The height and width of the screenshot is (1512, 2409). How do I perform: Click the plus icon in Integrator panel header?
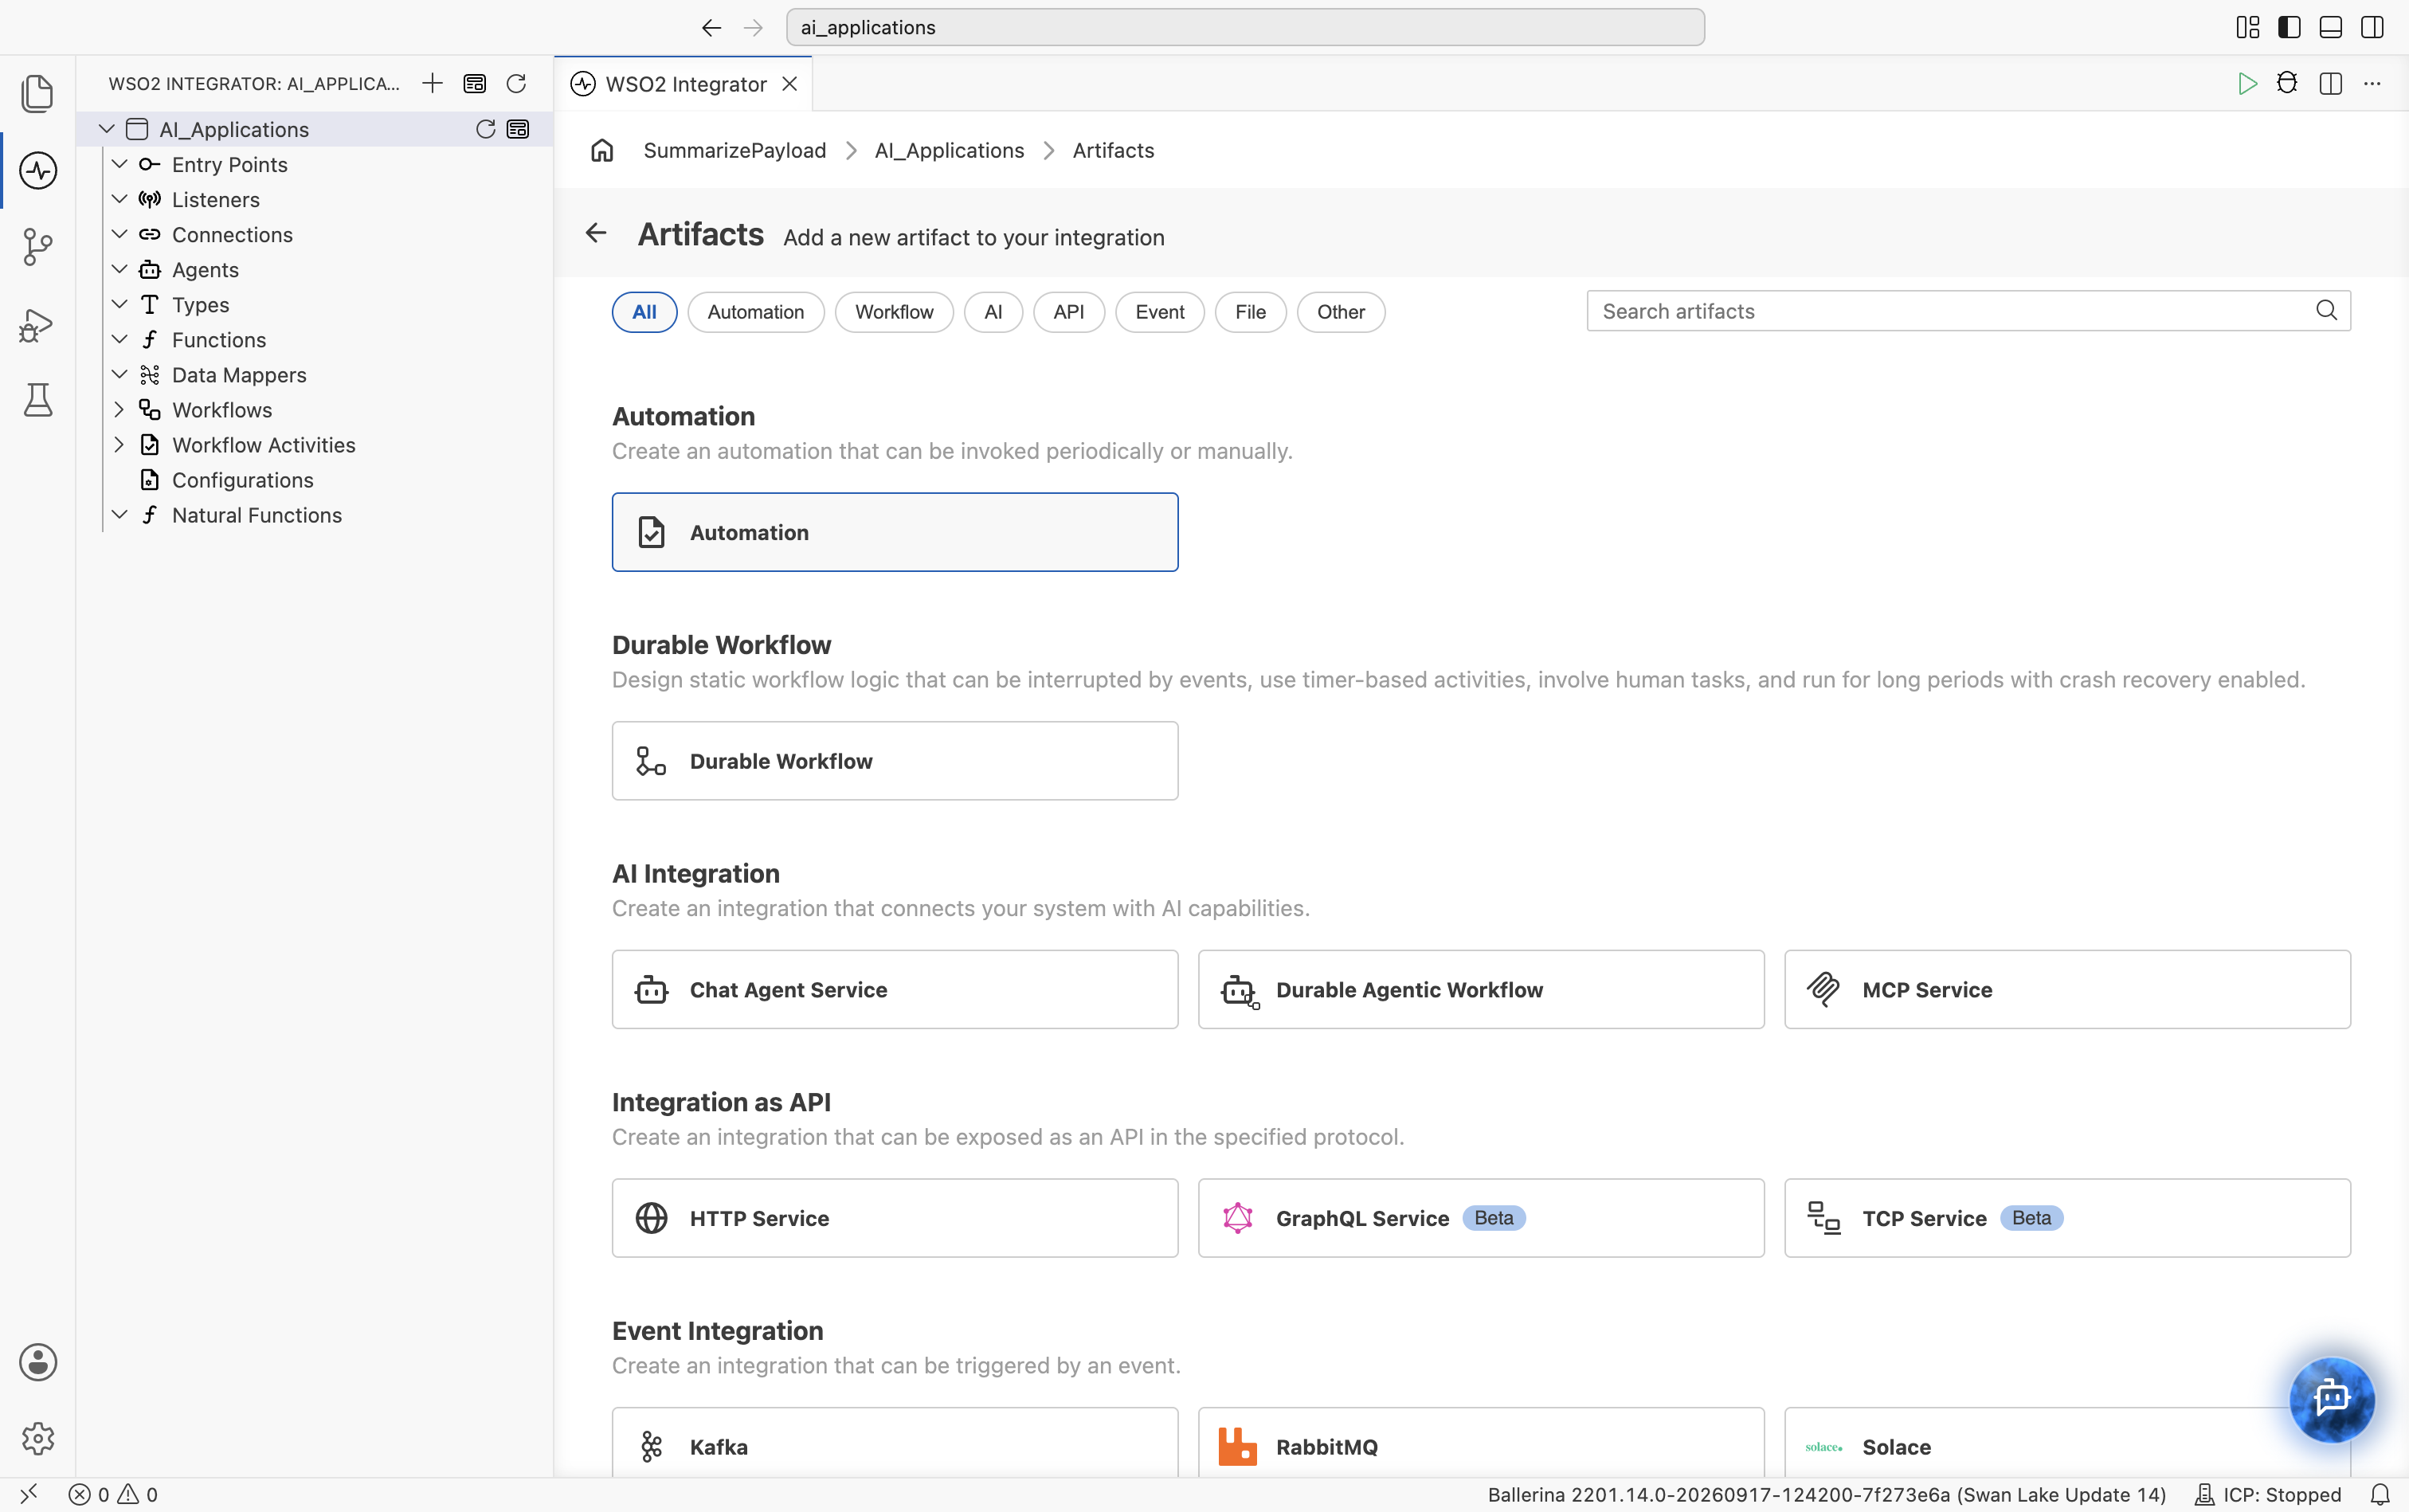(x=432, y=83)
